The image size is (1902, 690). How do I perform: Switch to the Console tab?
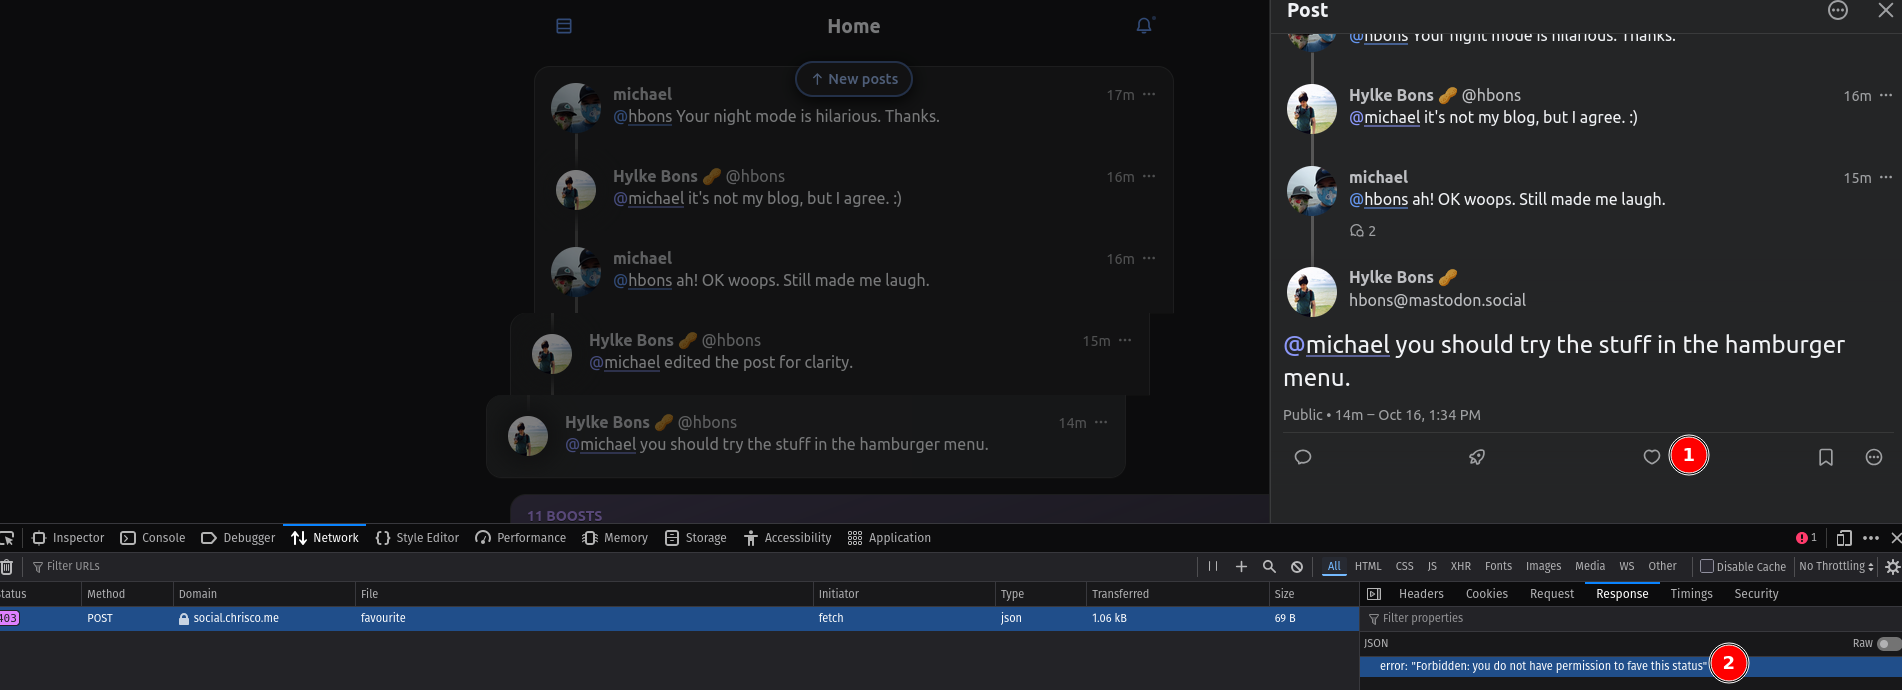coord(153,538)
